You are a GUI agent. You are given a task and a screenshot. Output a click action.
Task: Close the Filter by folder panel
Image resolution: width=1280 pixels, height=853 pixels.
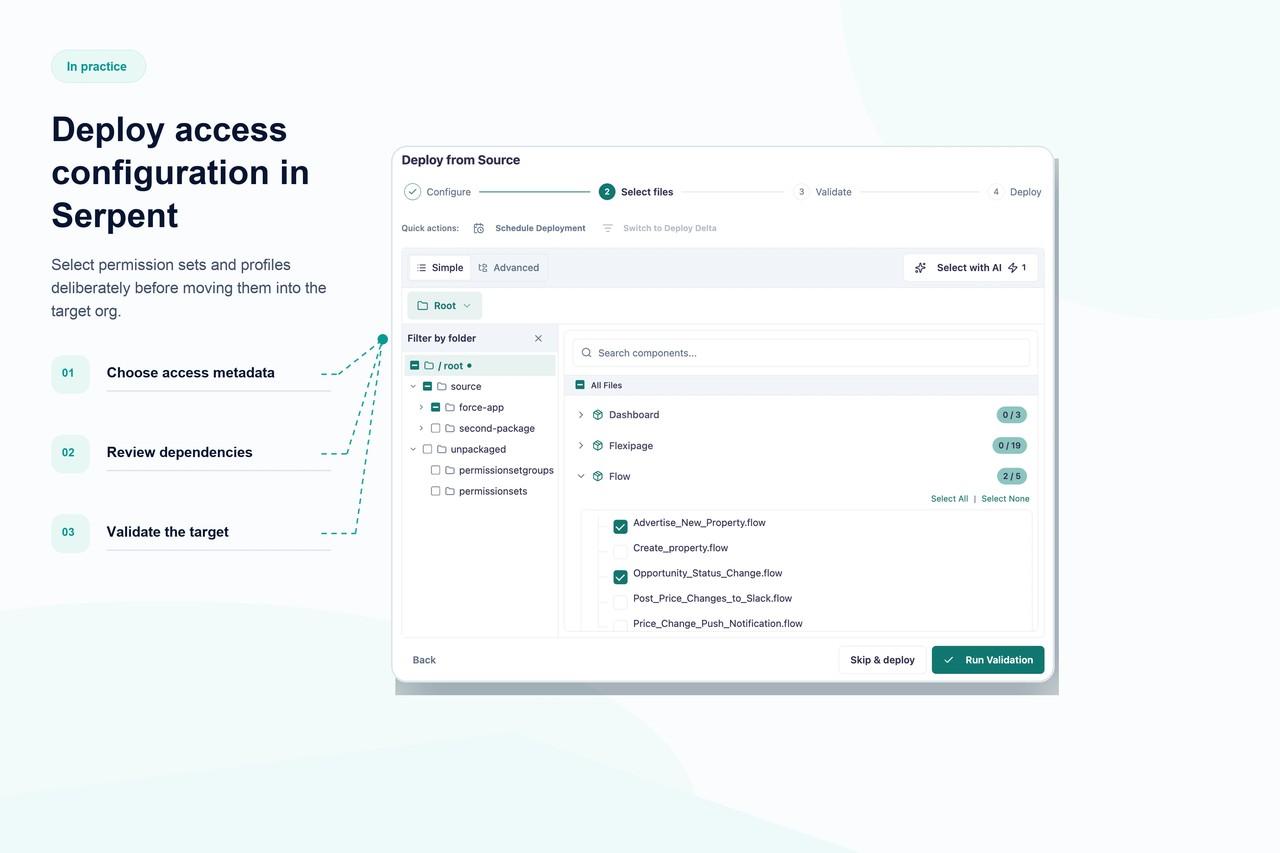click(538, 339)
